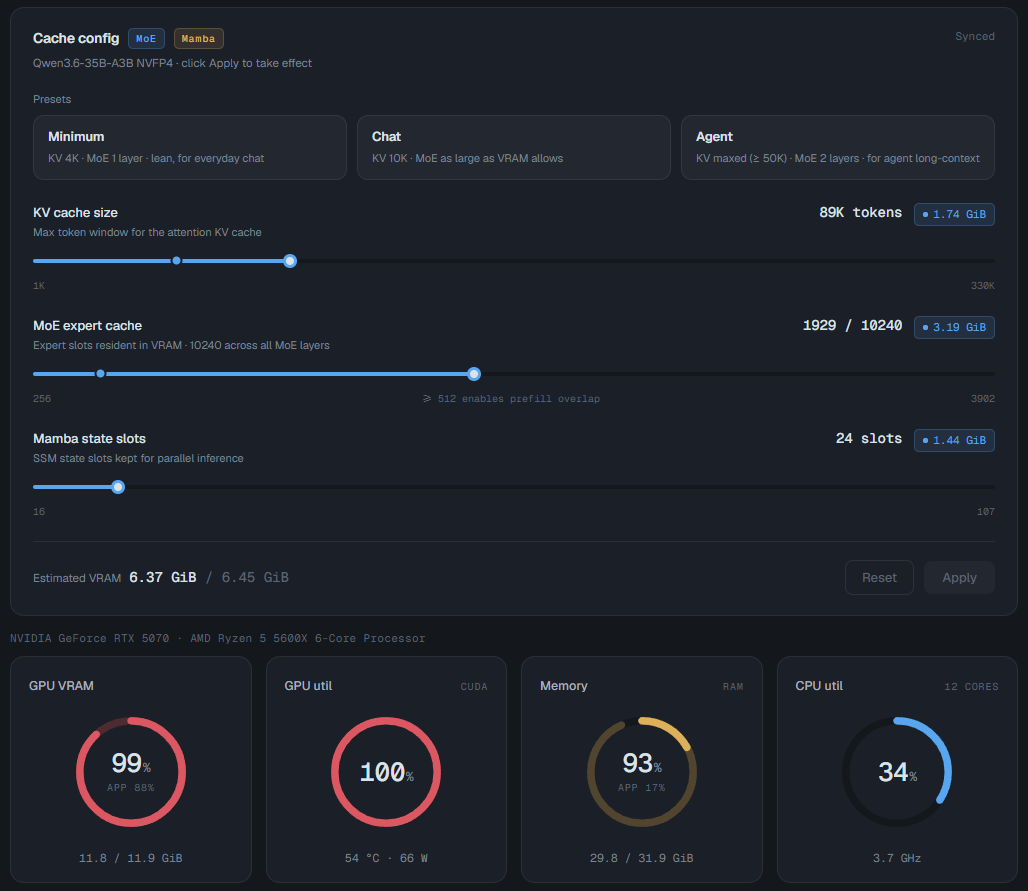The width and height of the screenshot is (1028, 891).
Task: Click the 'Cache config' heading
Action: [76, 38]
